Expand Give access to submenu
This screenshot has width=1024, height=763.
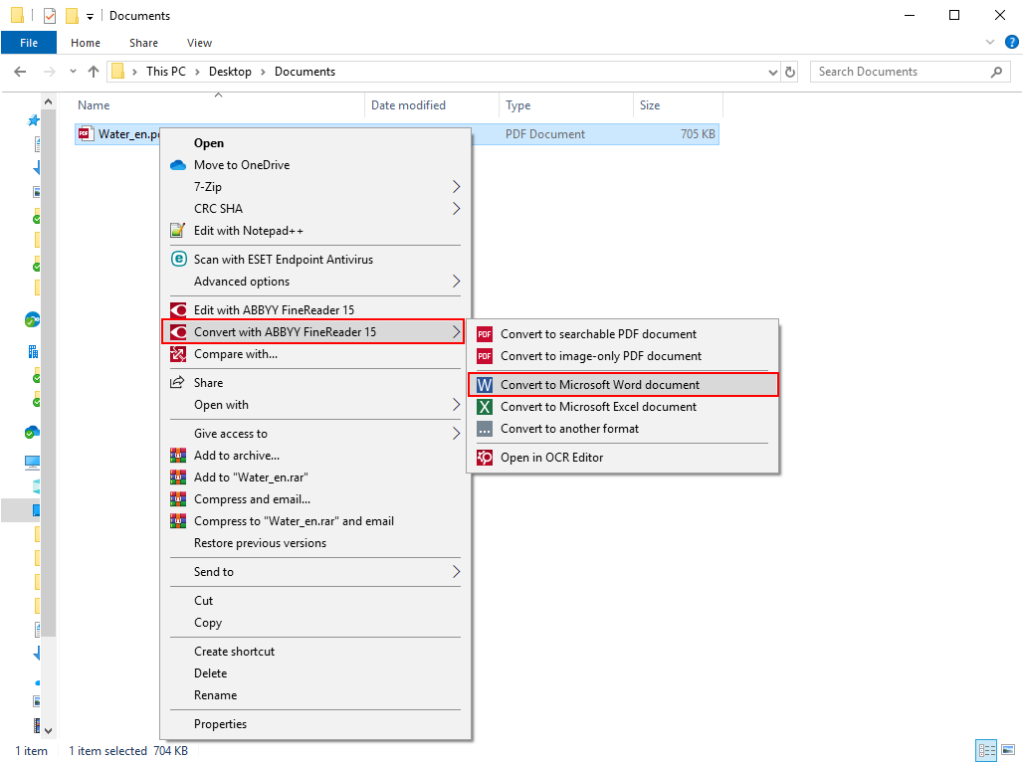(x=456, y=434)
